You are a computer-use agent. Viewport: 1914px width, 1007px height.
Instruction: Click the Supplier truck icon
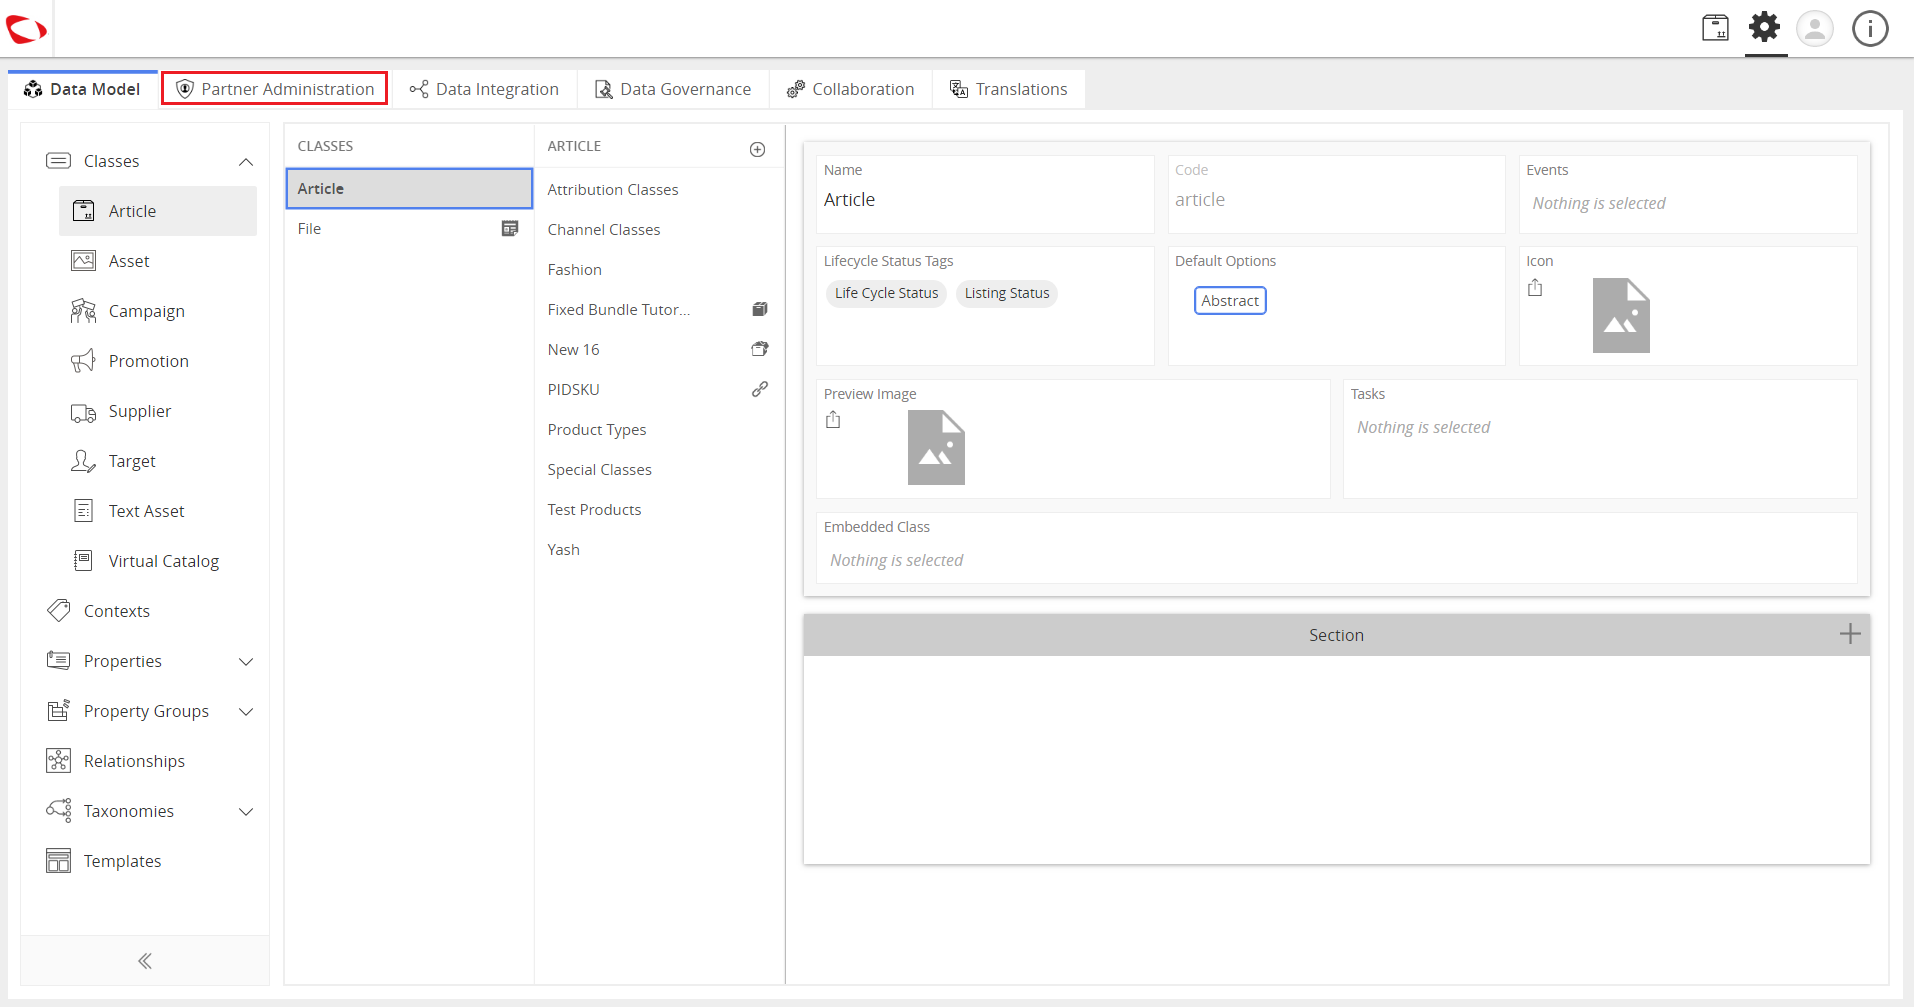pyautogui.click(x=84, y=412)
